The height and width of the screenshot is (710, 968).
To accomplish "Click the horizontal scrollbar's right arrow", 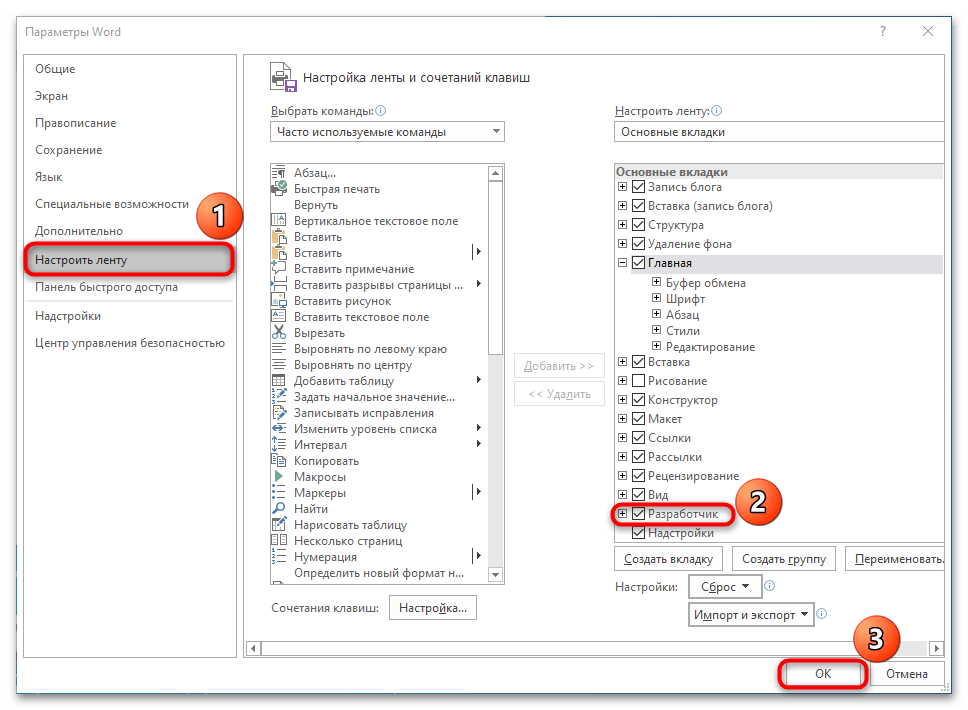I will pyautogui.click(x=936, y=648).
